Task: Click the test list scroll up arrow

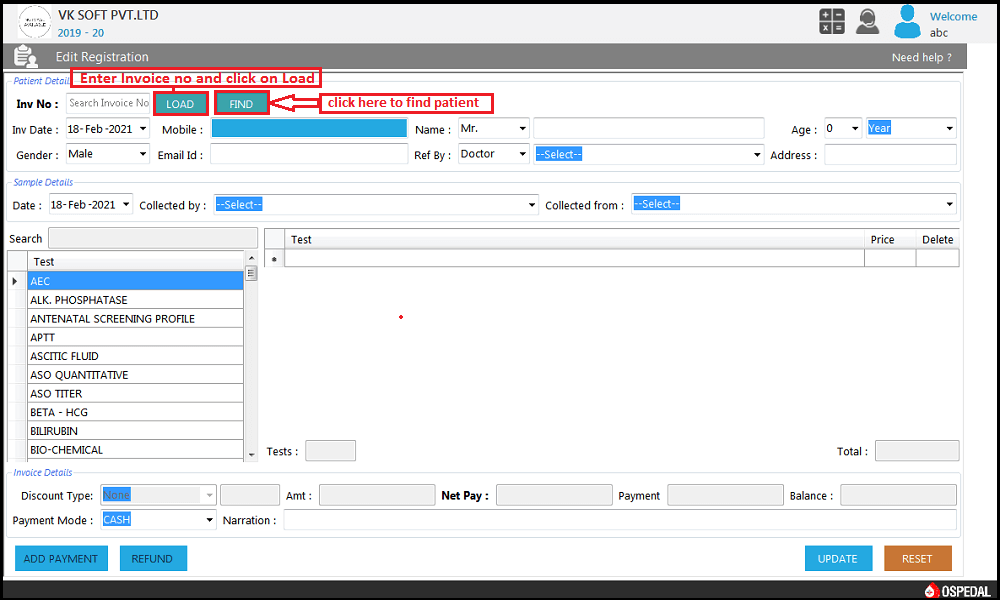Action: pyautogui.click(x=251, y=258)
